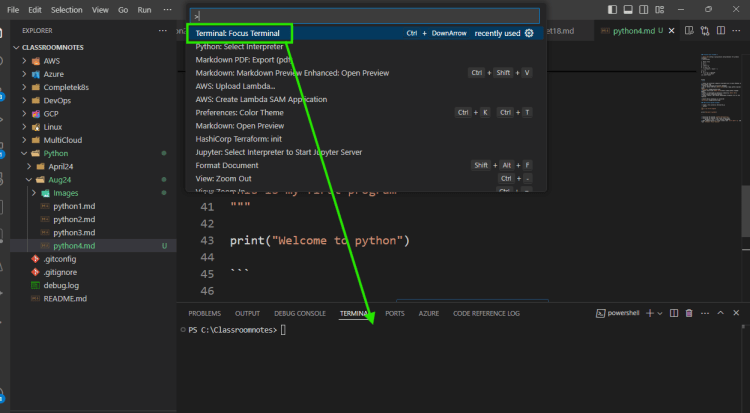Split the editor right icon

[721, 31]
